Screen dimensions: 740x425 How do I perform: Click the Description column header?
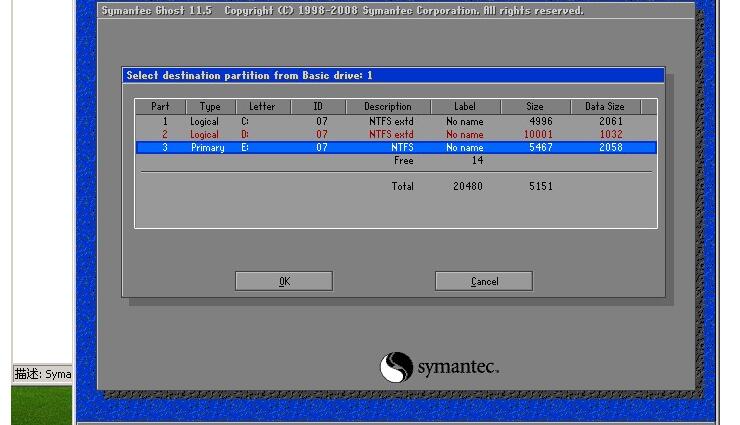pos(388,107)
